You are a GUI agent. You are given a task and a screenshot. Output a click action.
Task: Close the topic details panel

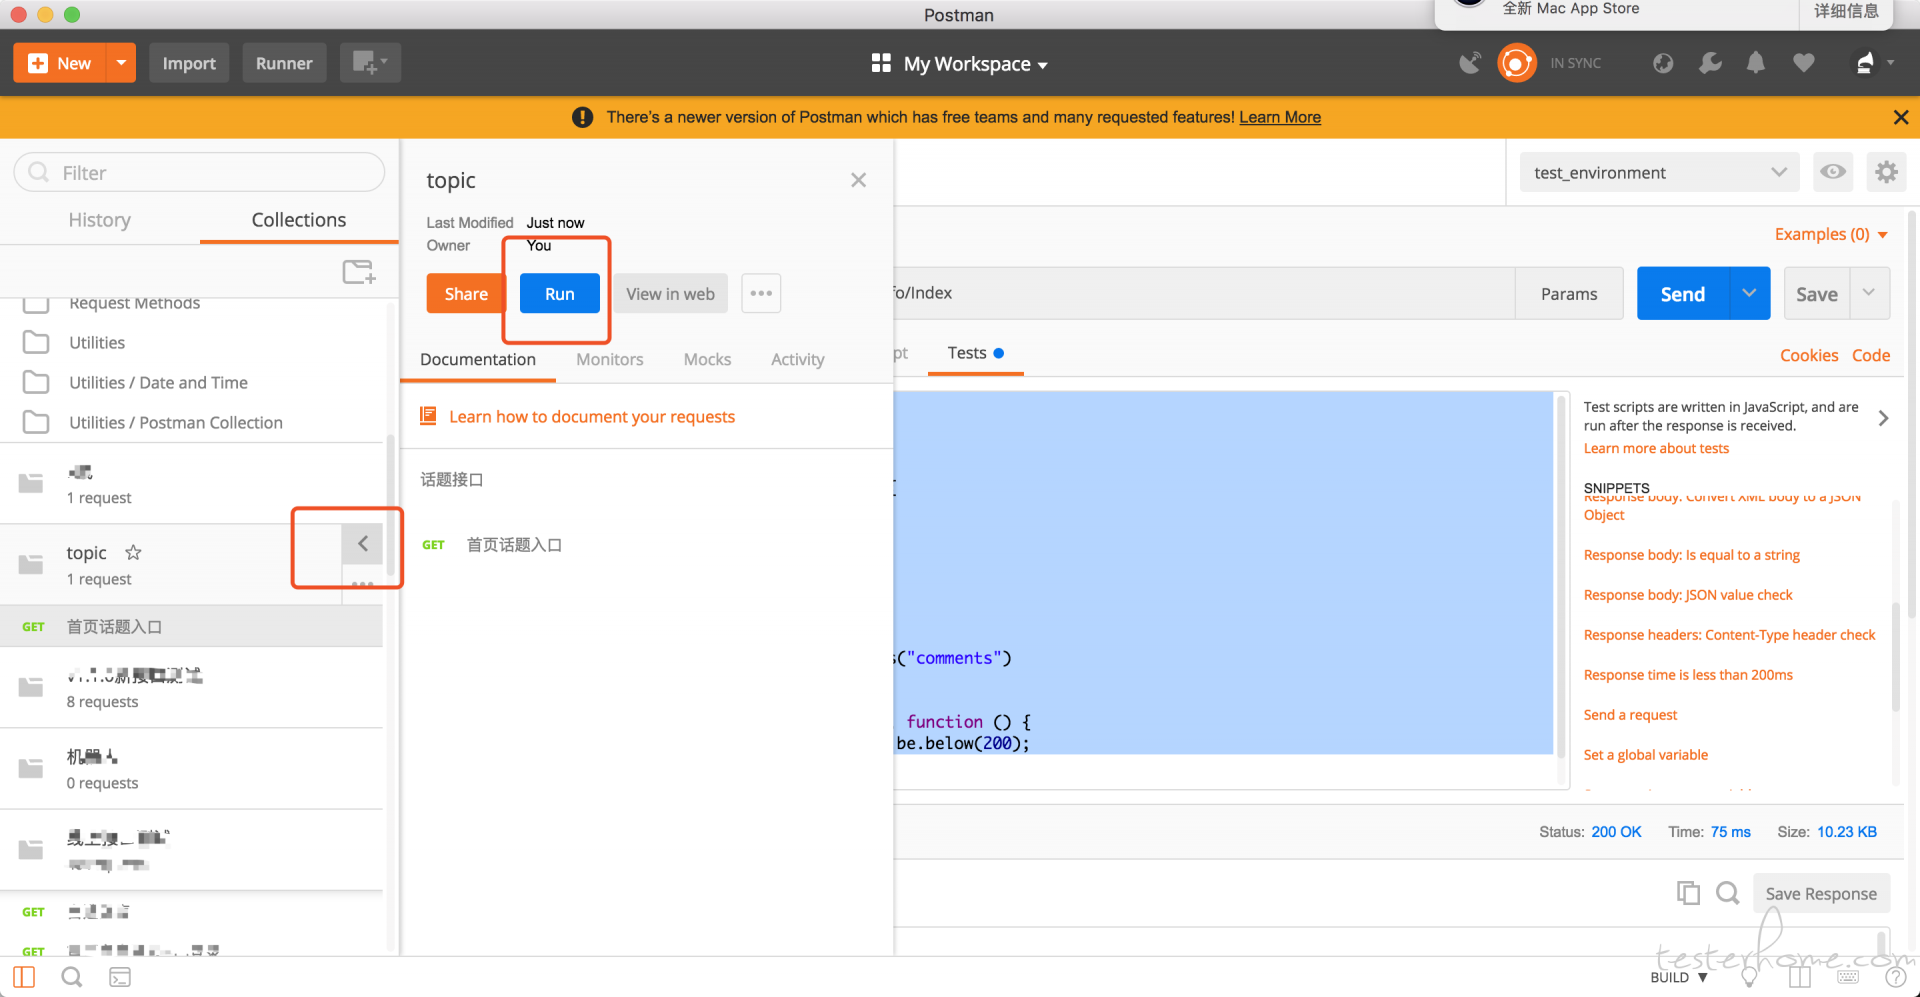pyautogui.click(x=858, y=180)
